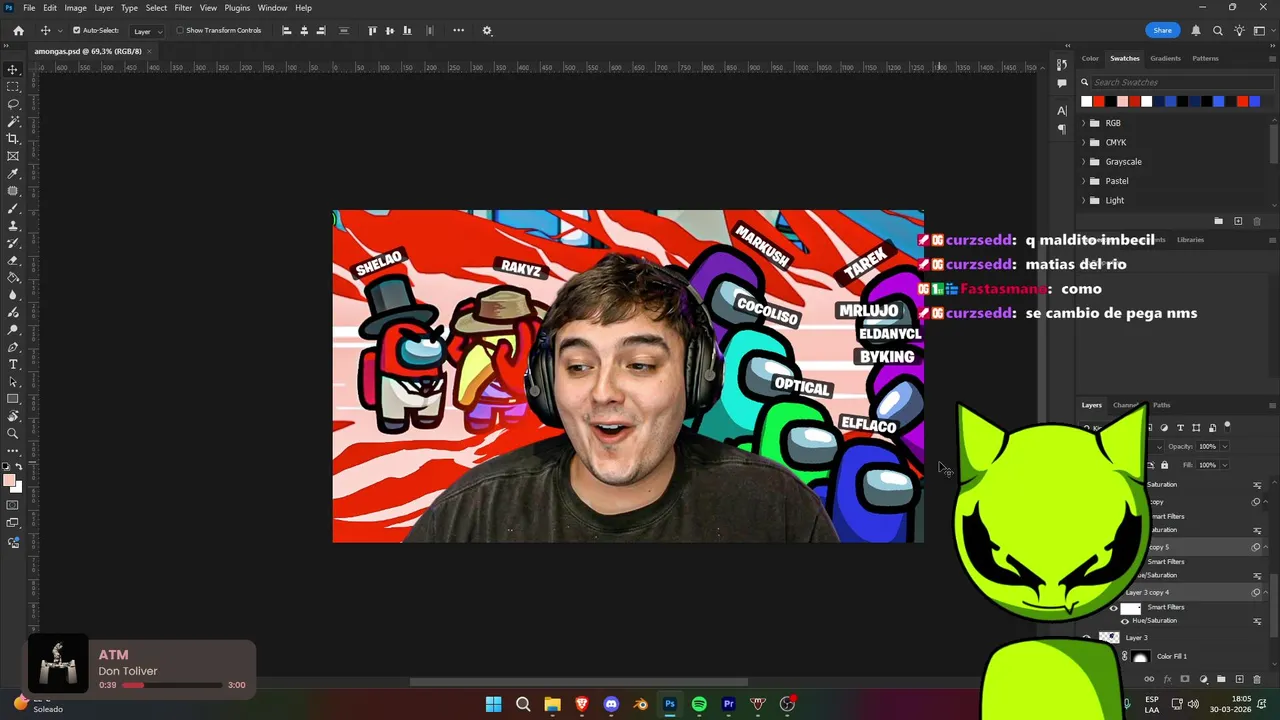Select the Lasso tool

pyautogui.click(x=13, y=104)
